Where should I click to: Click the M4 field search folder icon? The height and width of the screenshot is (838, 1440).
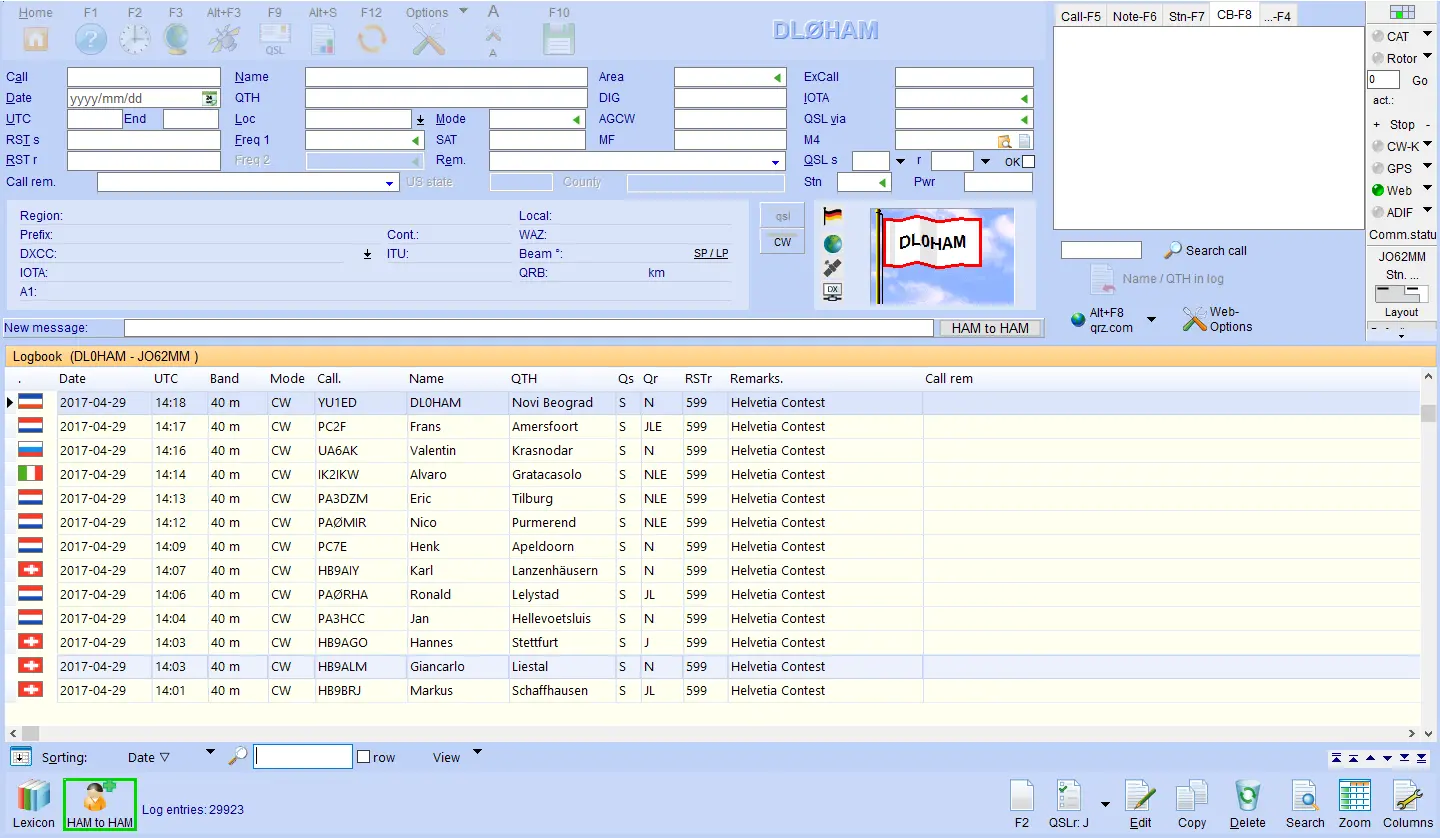click(x=1005, y=141)
